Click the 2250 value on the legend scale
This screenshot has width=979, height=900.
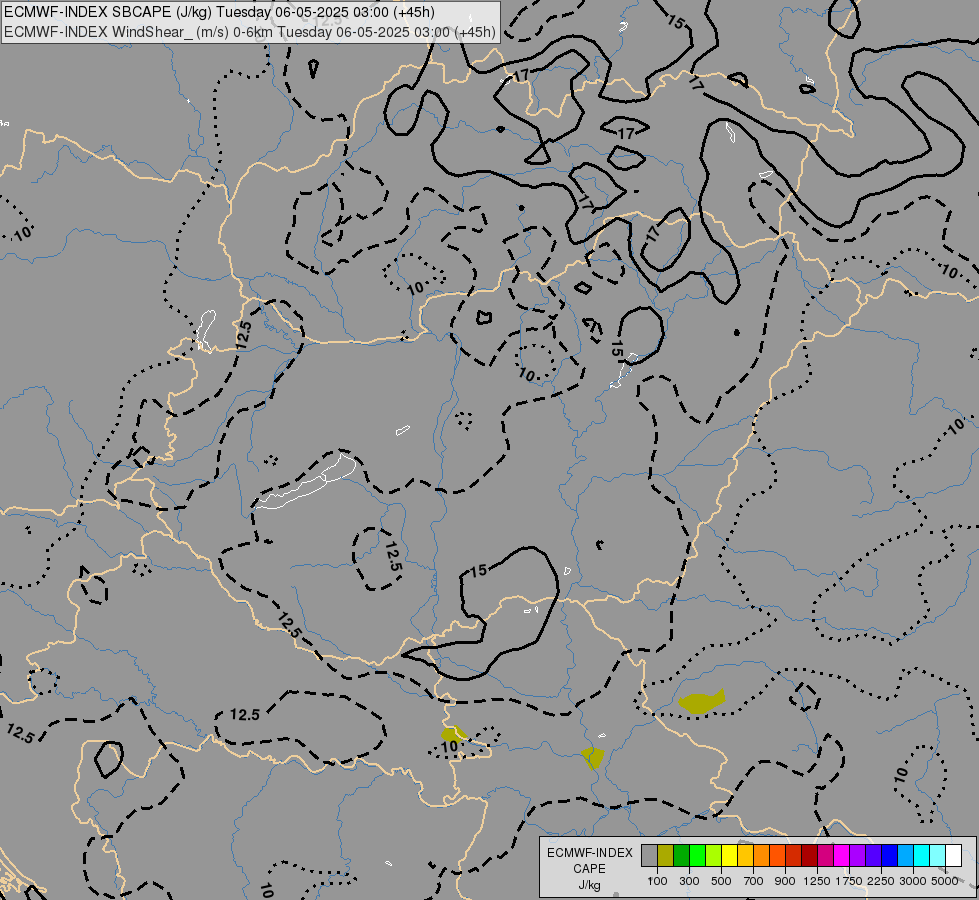(x=881, y=881)
